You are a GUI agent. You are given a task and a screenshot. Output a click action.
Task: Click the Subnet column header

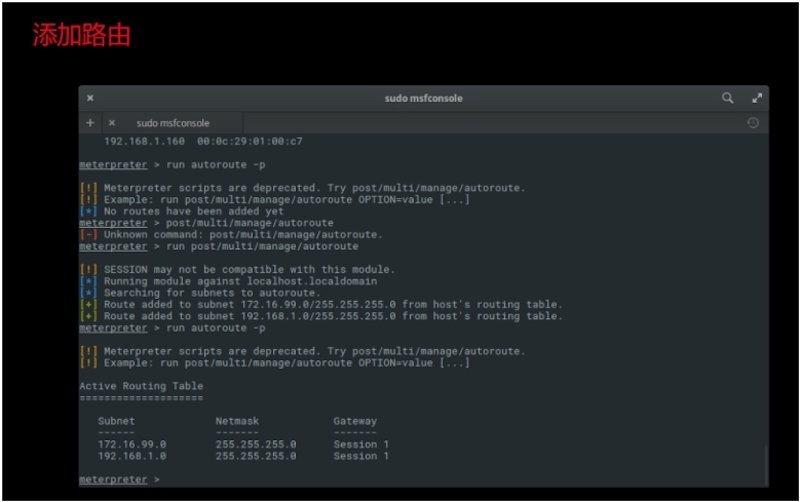coord(116,421)
